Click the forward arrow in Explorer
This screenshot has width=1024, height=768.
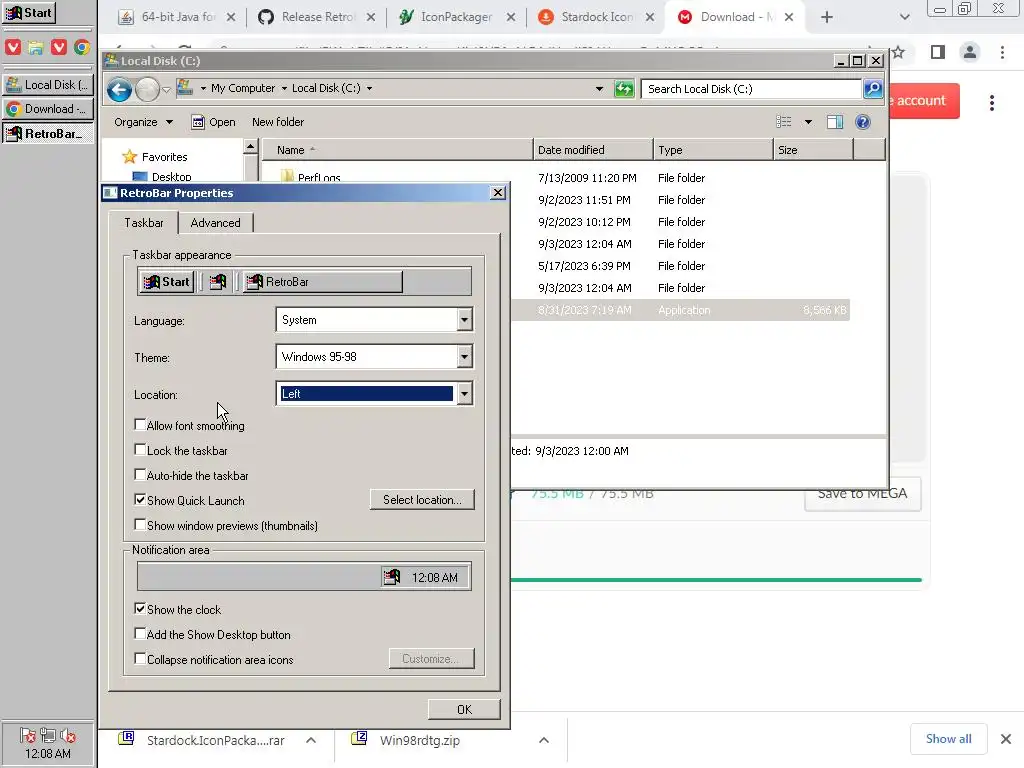click(x=147, y=89)
